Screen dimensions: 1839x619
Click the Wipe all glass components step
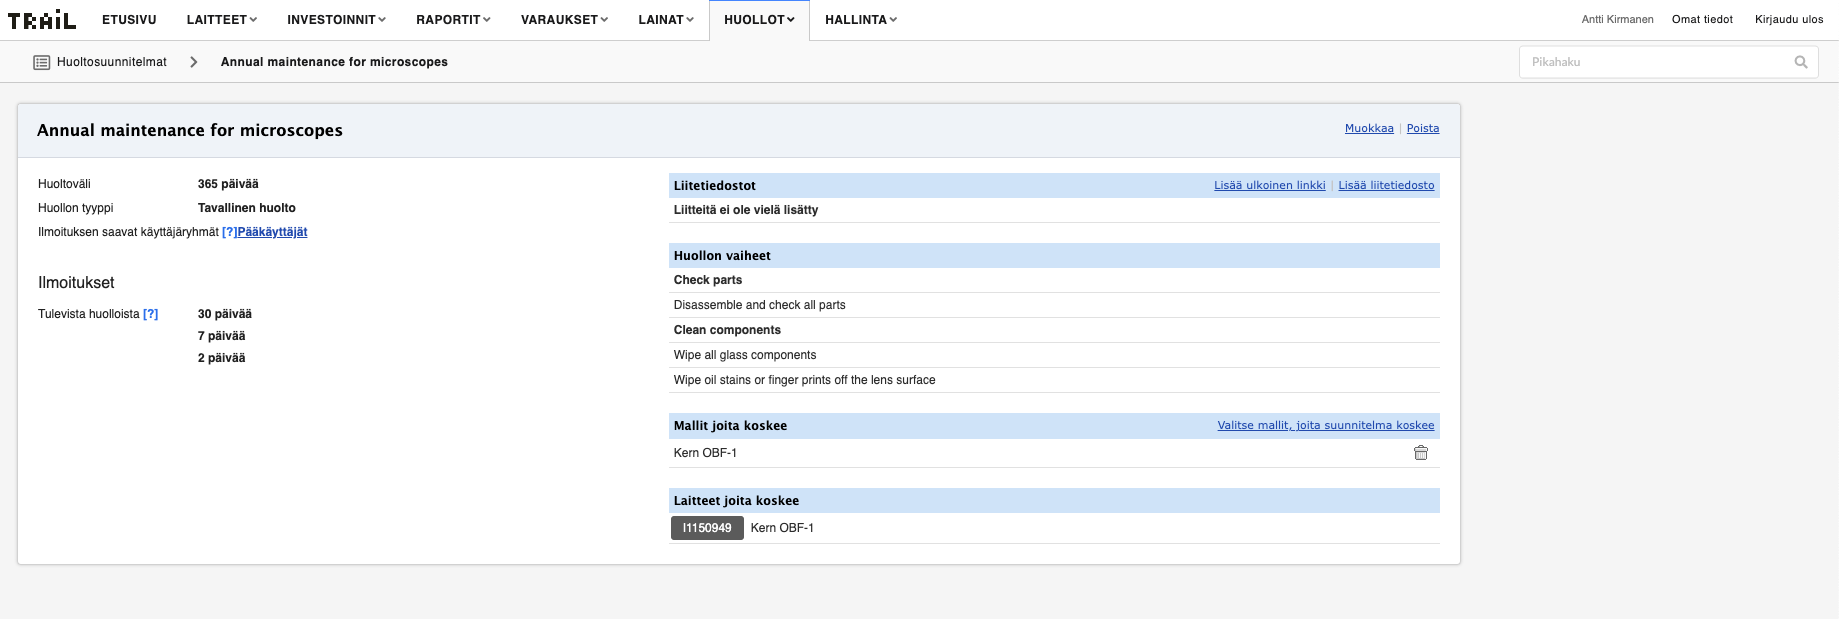tap(745, 355)
